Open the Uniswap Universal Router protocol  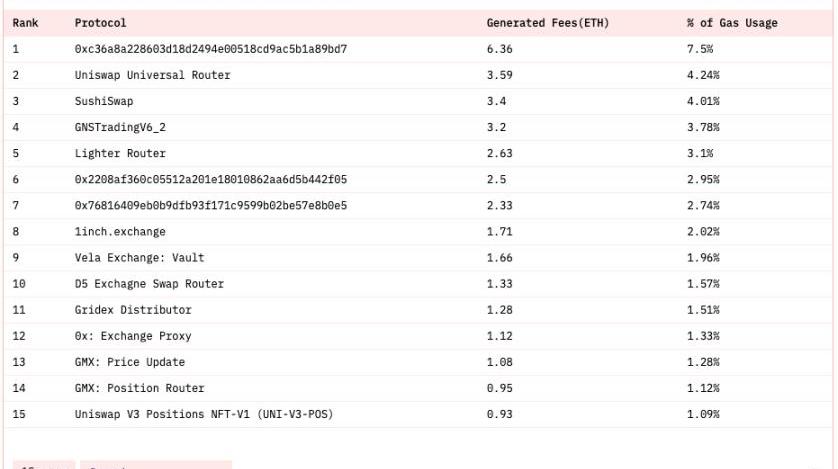pos(152,75)
